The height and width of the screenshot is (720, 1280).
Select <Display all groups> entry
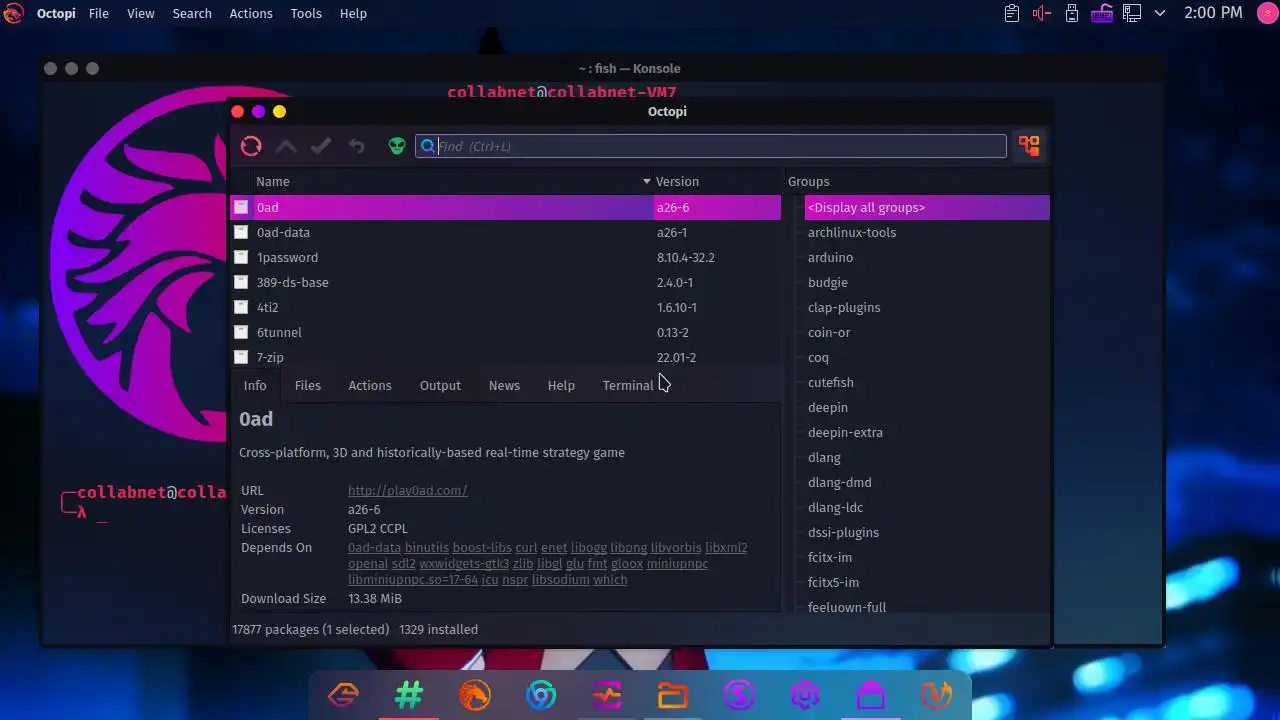[927, 207]
